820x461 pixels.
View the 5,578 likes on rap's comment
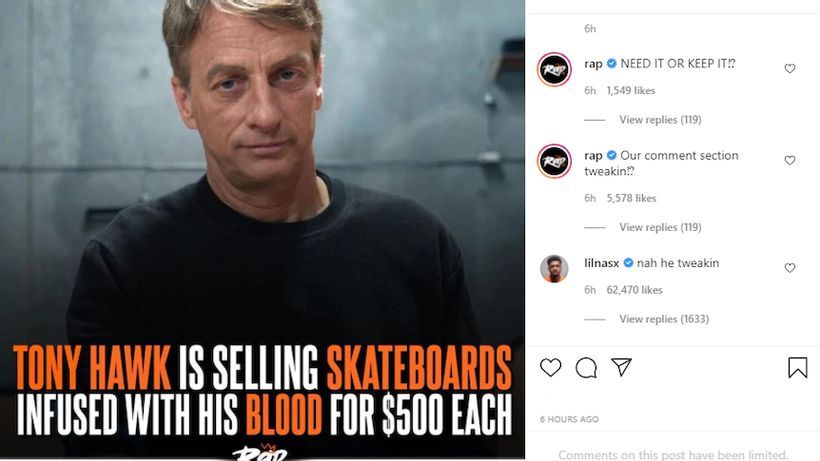click(631, 198)
